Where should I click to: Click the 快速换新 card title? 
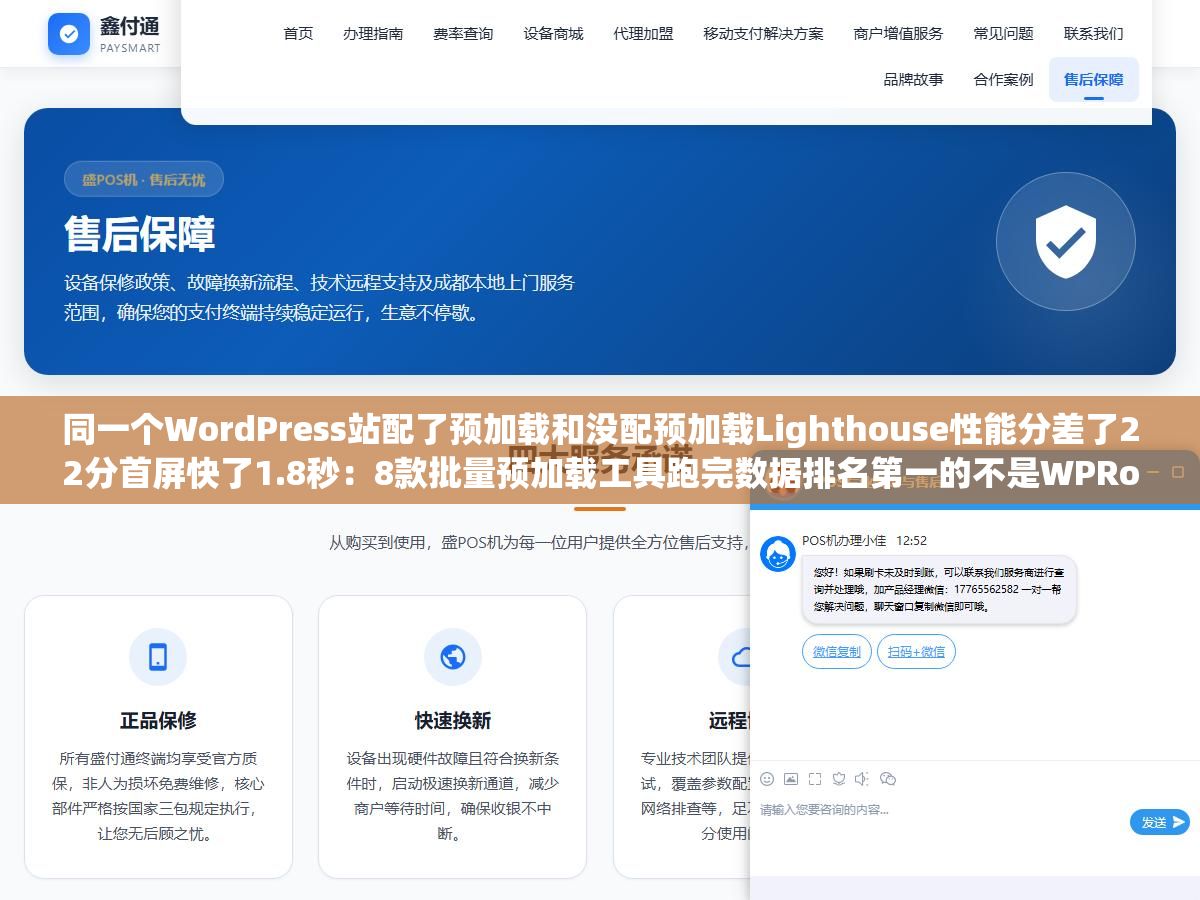(453, 720)
